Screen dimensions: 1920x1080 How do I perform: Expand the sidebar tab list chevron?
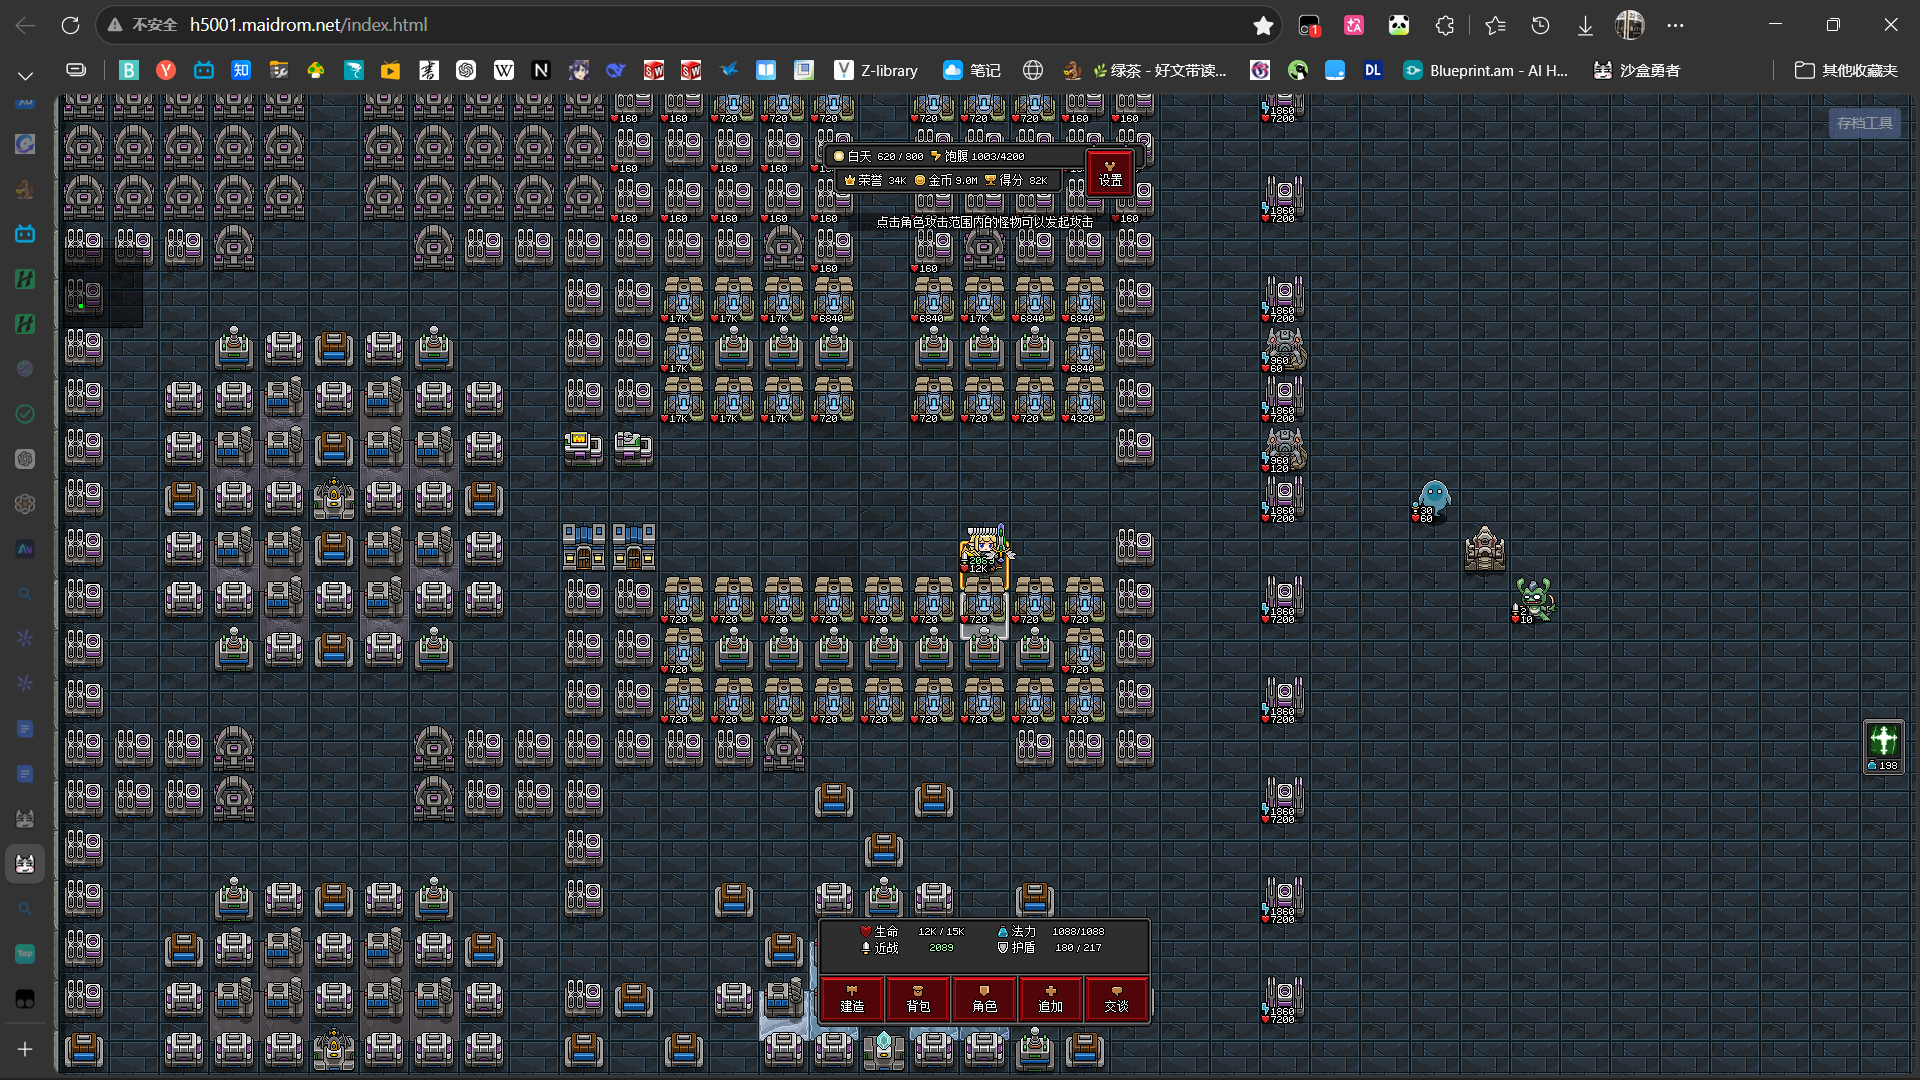coord(25,75)
